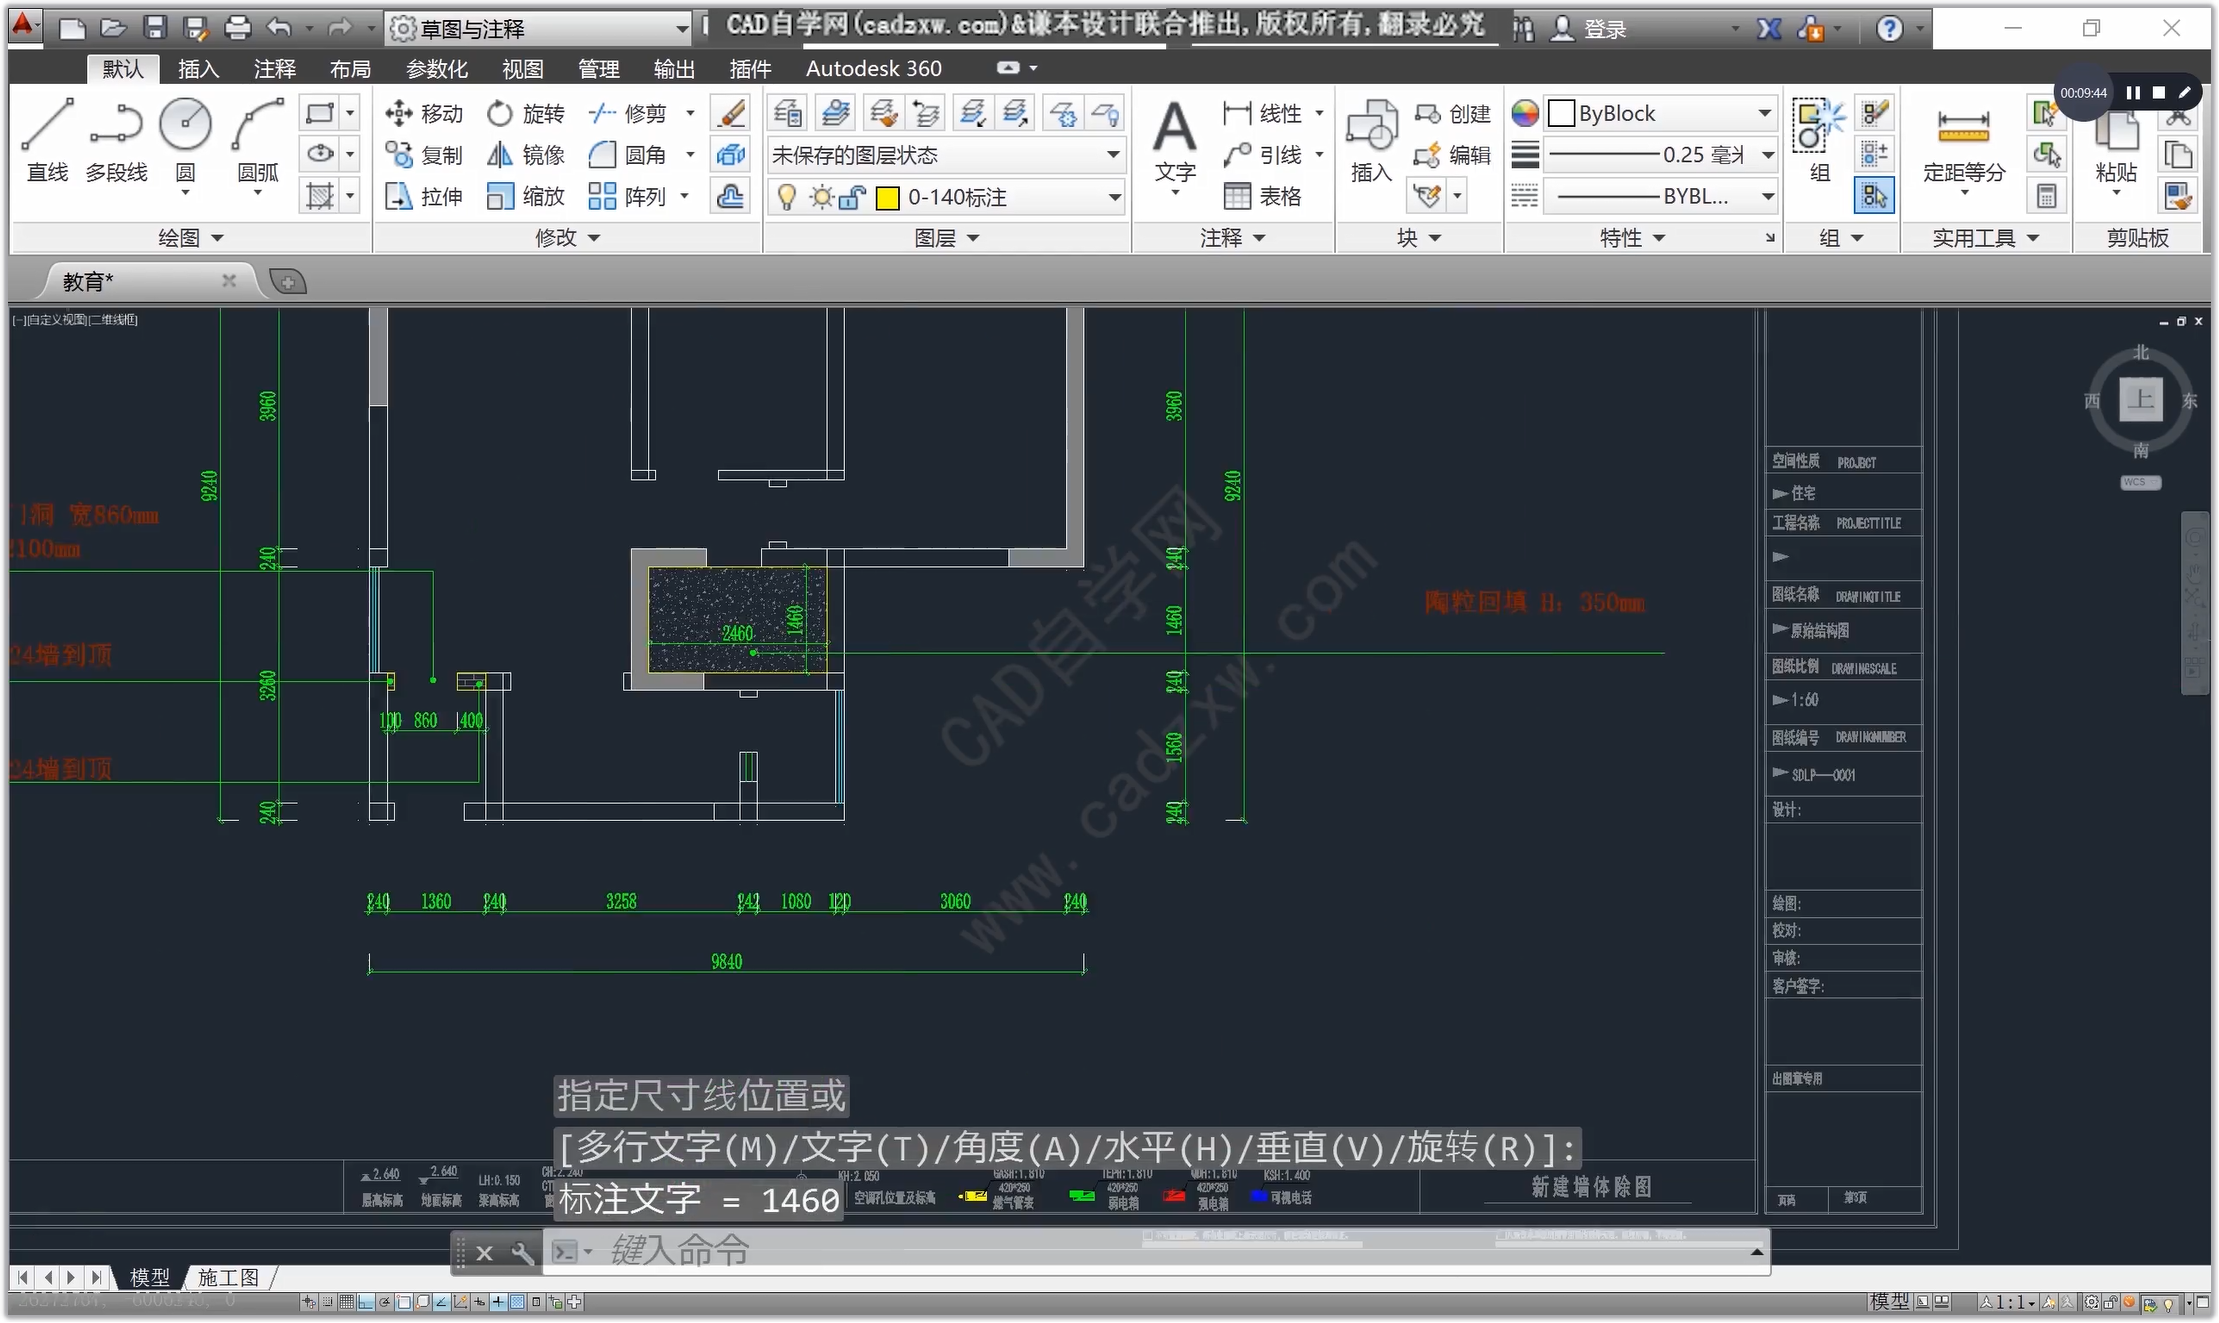Expand the 修改 panel
Screen dimensions: 2219x1323
click(x=567, y=238)
